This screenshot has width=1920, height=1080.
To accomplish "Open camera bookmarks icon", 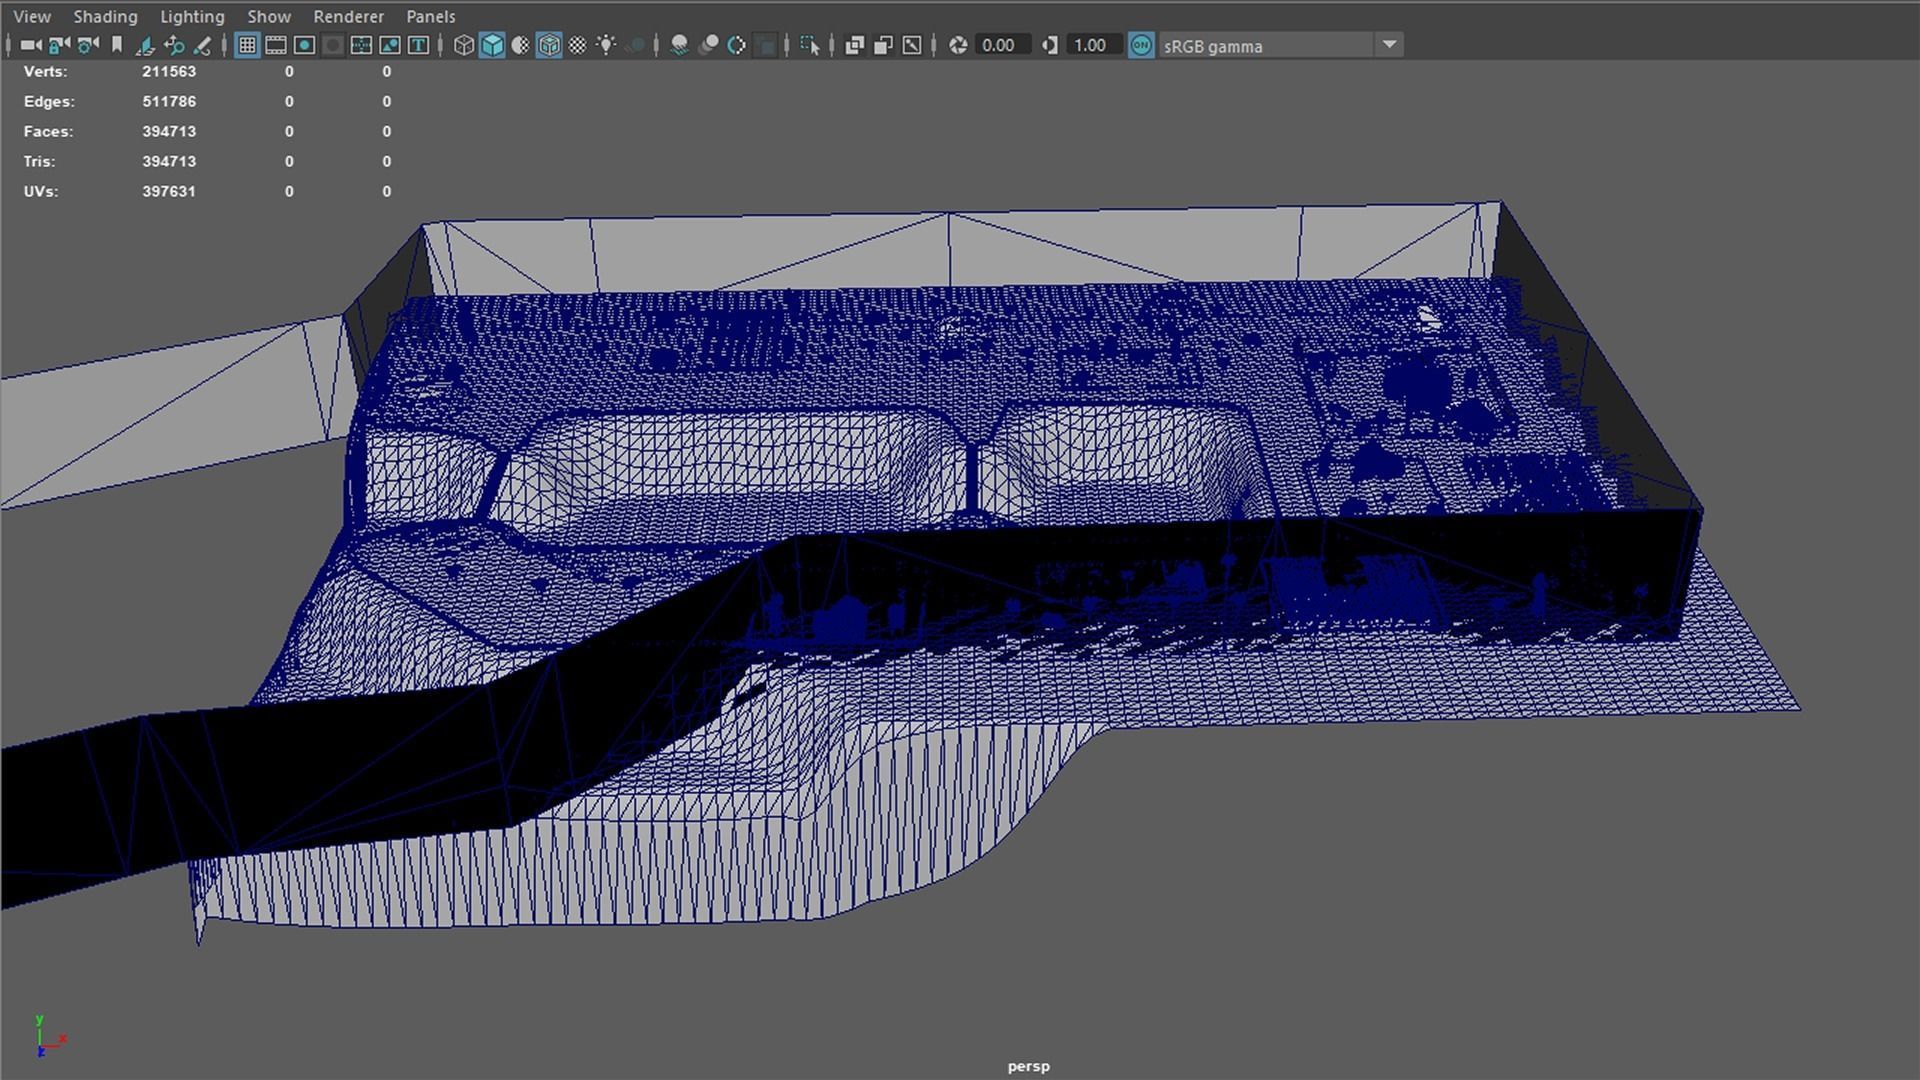I will click(117, 45).
